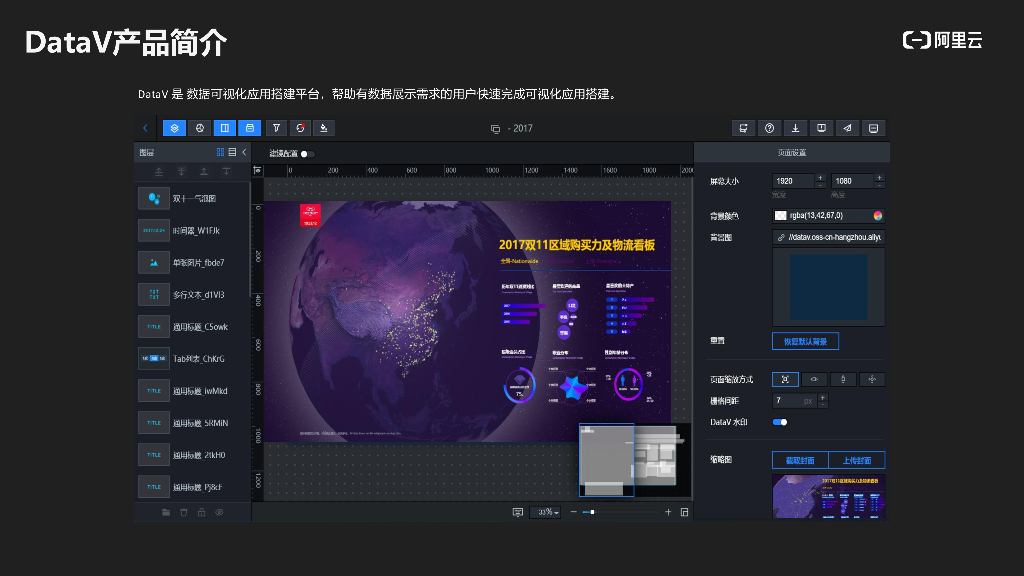The height and width of the screenshot is (576, 1024).
Task: Switch layer list to thumbnail grid view
Action: pos(221,152)
